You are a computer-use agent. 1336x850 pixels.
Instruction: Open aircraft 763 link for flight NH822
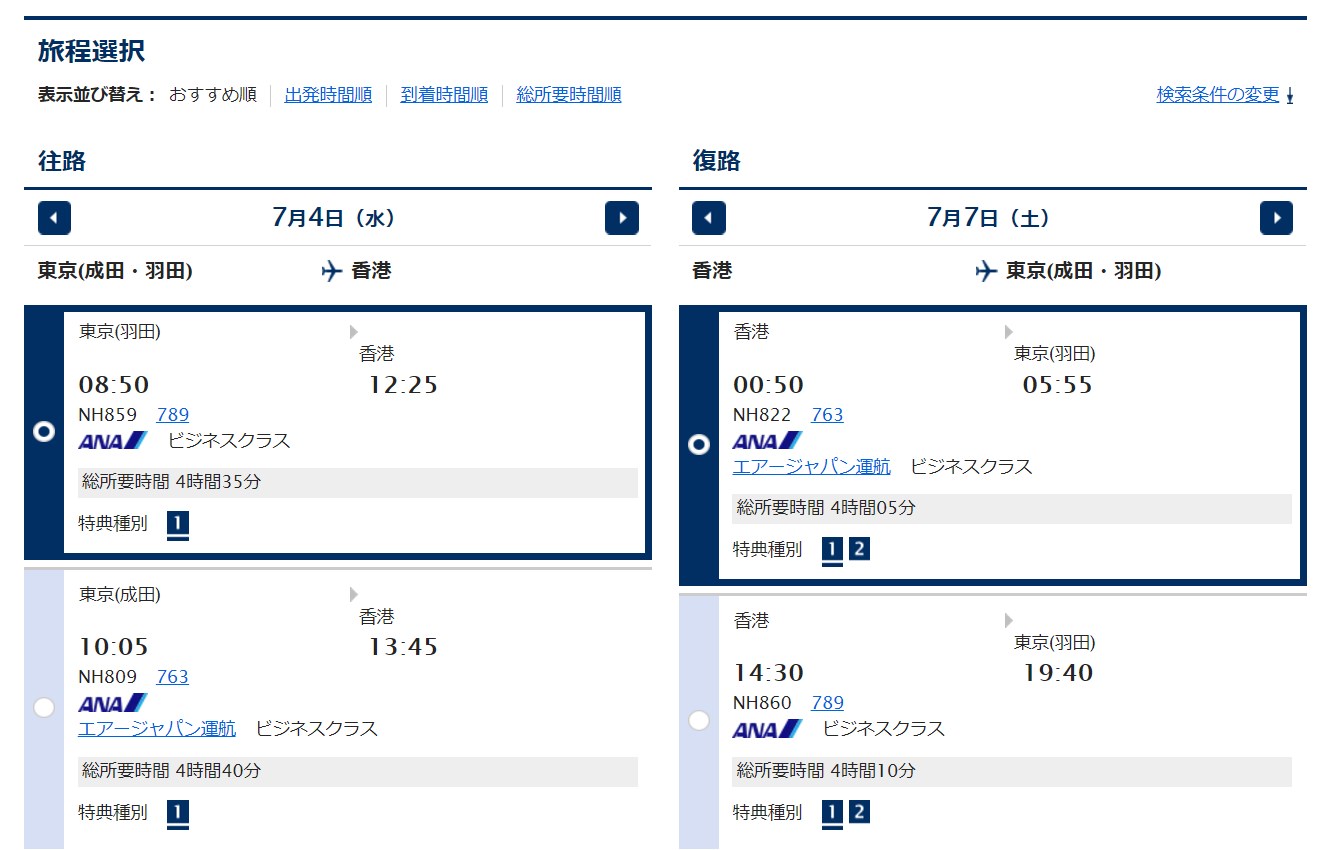click(x=827, y=414)
